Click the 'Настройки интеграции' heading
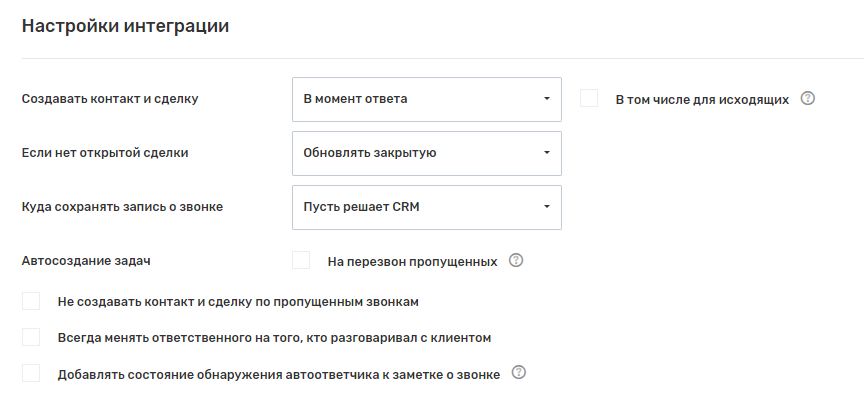864x417 pixels. click(x=125, y=27)
